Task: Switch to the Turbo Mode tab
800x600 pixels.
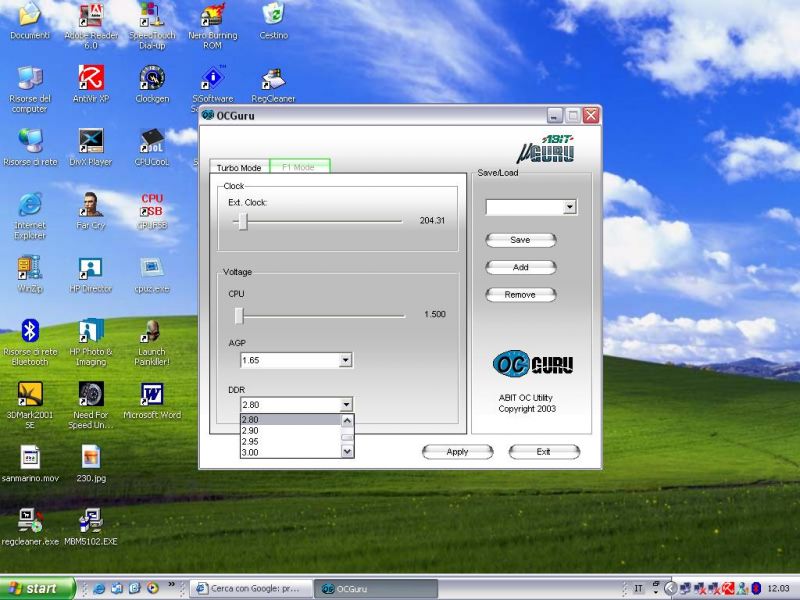Action: coord(239,167)
